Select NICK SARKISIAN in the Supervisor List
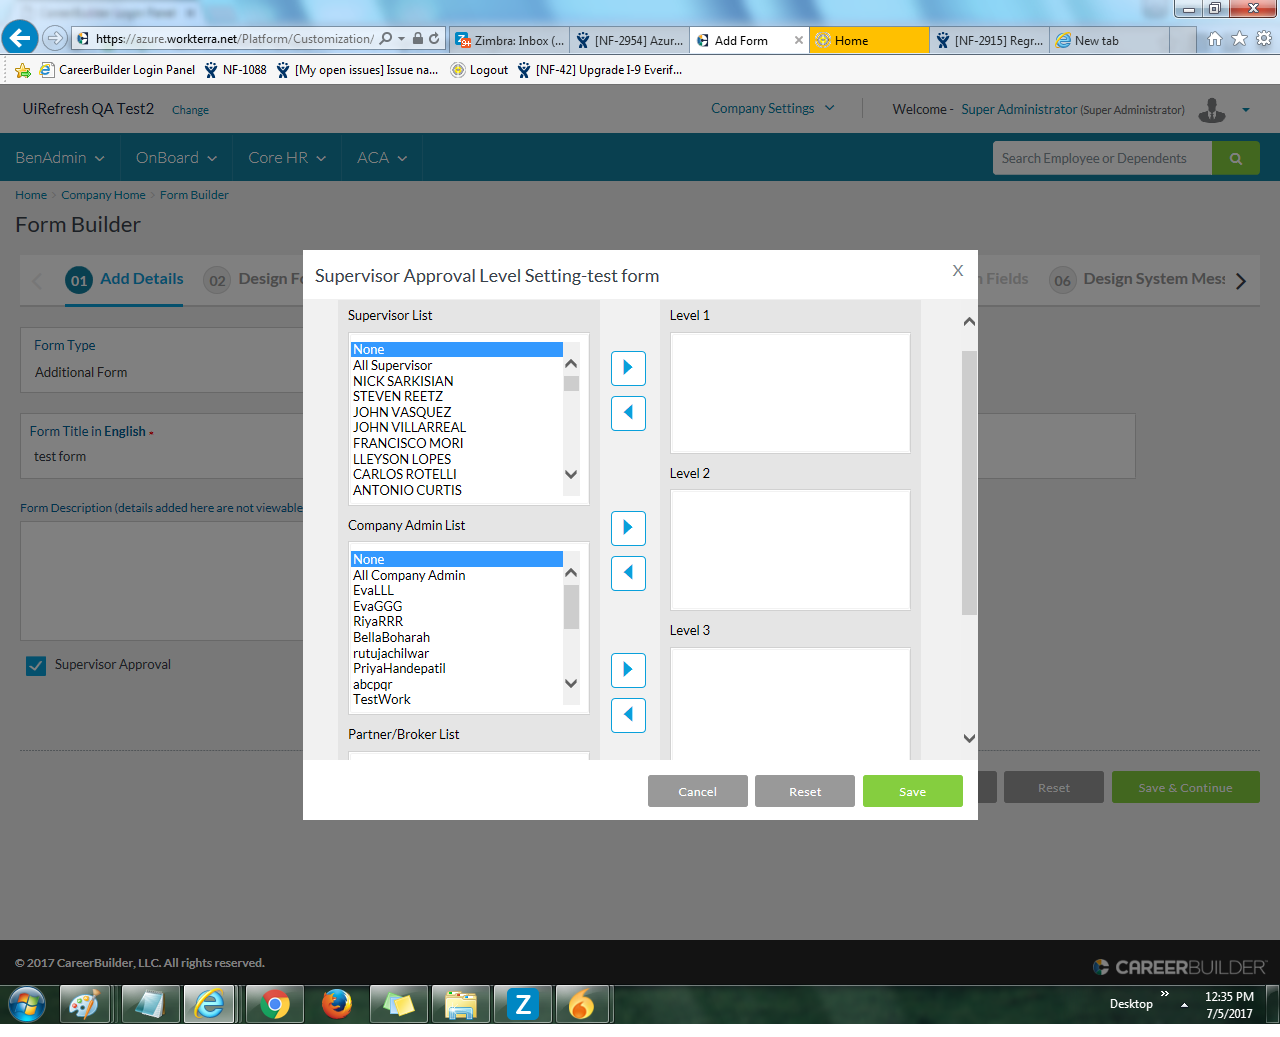1280x1037 pixels. (403, 381)
